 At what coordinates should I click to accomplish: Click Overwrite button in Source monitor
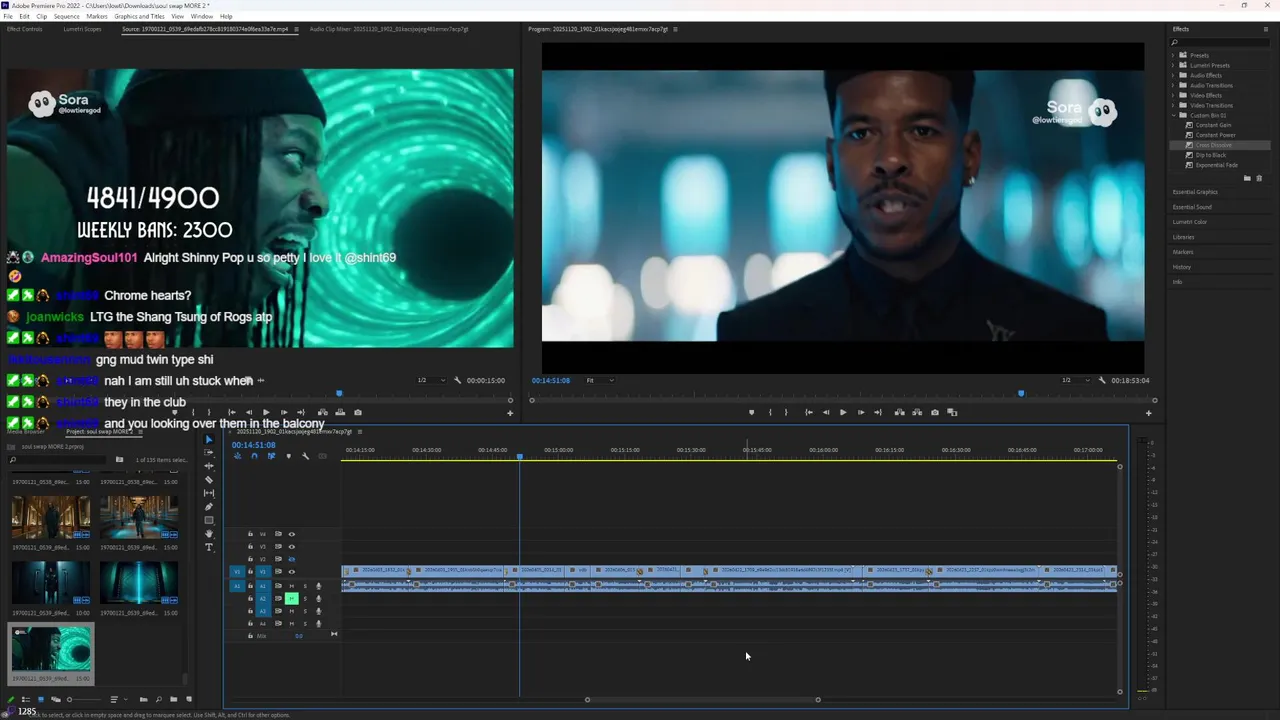tap(340, 412)
